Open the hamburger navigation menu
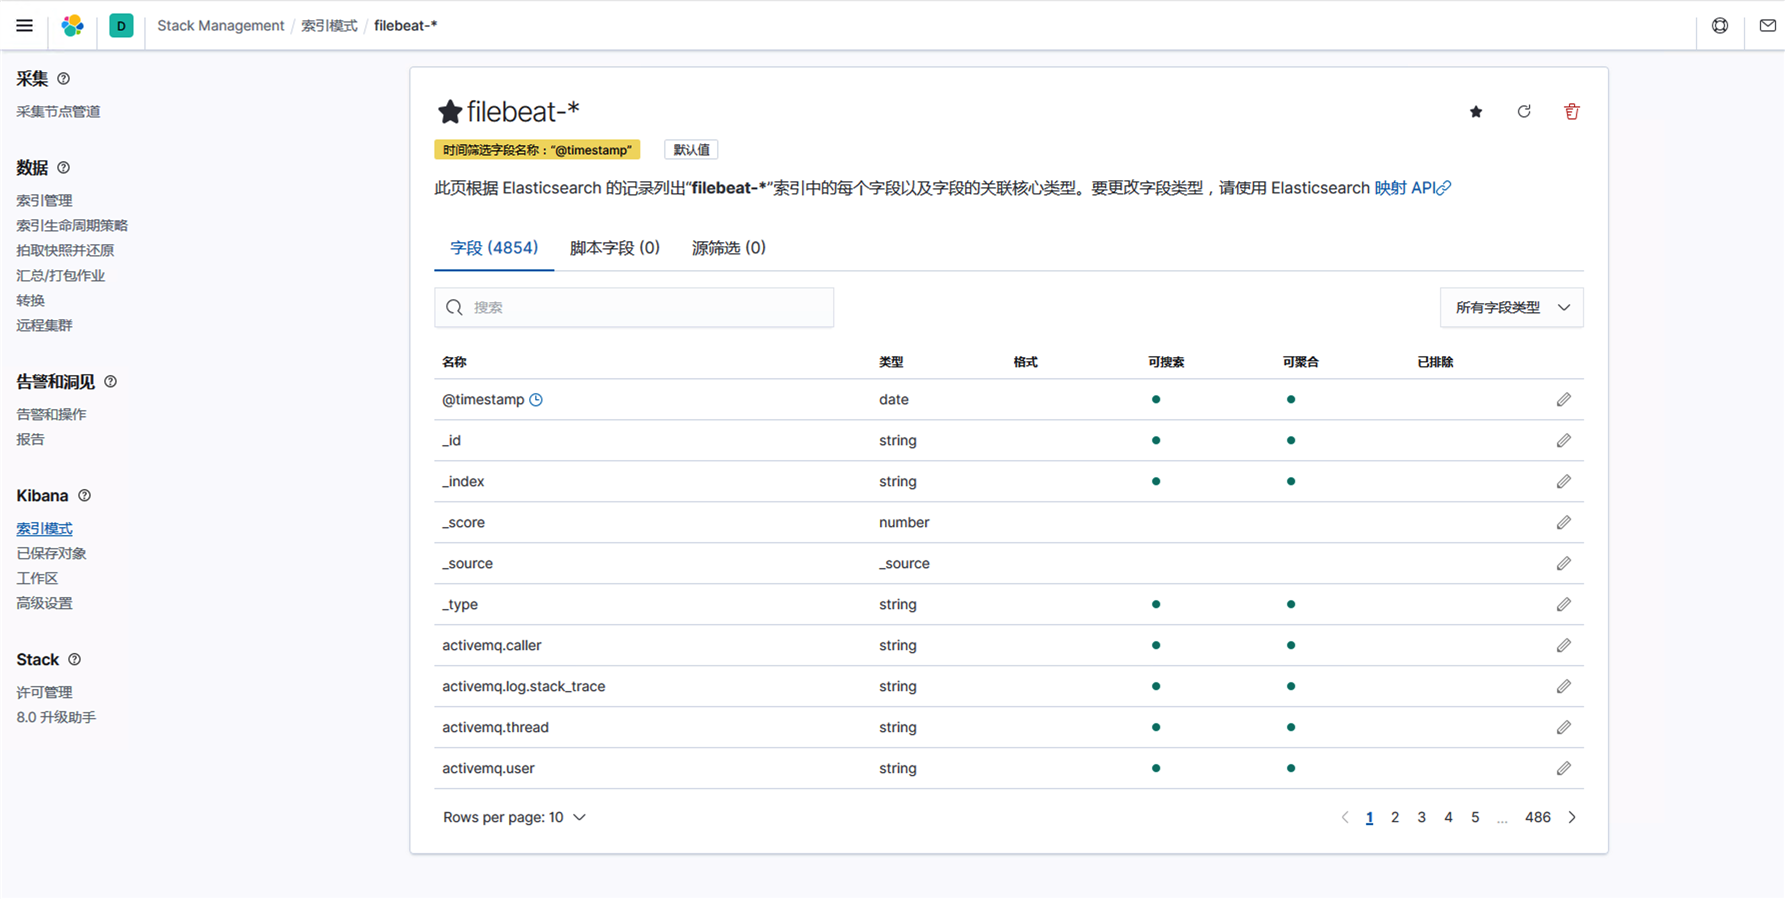 (x=24, y=26)
